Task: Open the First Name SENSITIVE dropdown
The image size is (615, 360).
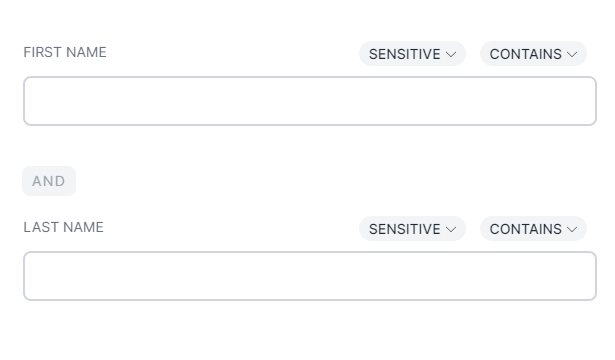Action: [412, 54]
